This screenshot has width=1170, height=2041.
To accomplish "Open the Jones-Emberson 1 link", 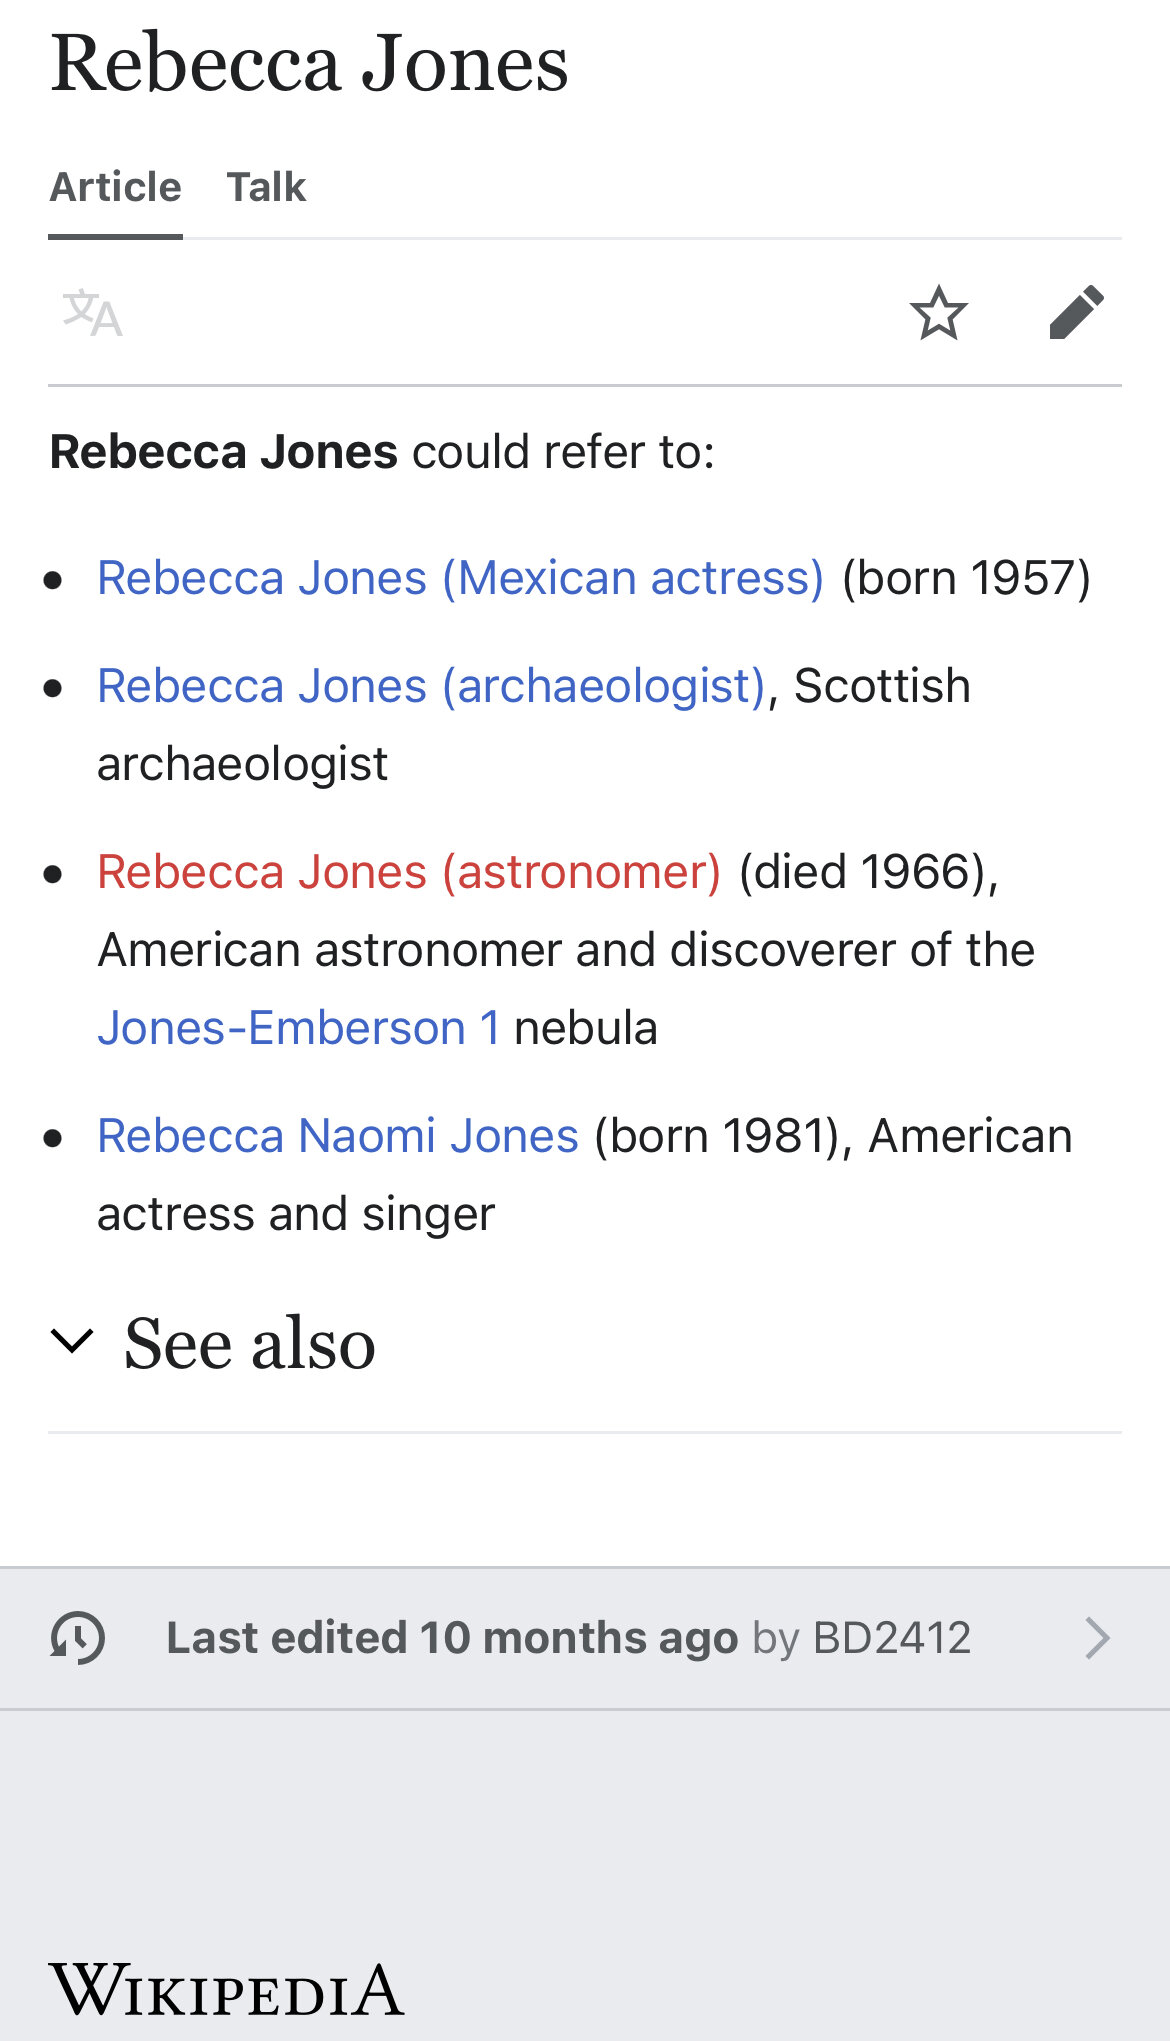I will [299, 1028].
